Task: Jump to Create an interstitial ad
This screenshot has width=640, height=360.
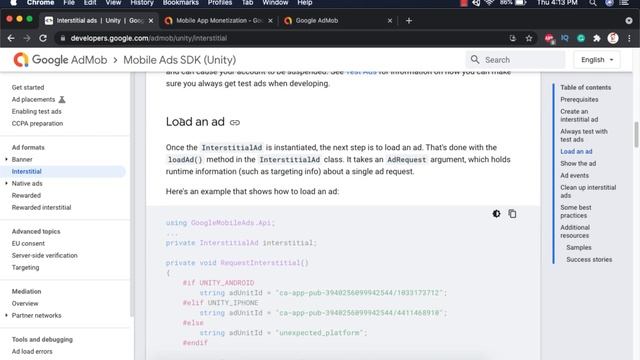Action: tap(579, 116)
